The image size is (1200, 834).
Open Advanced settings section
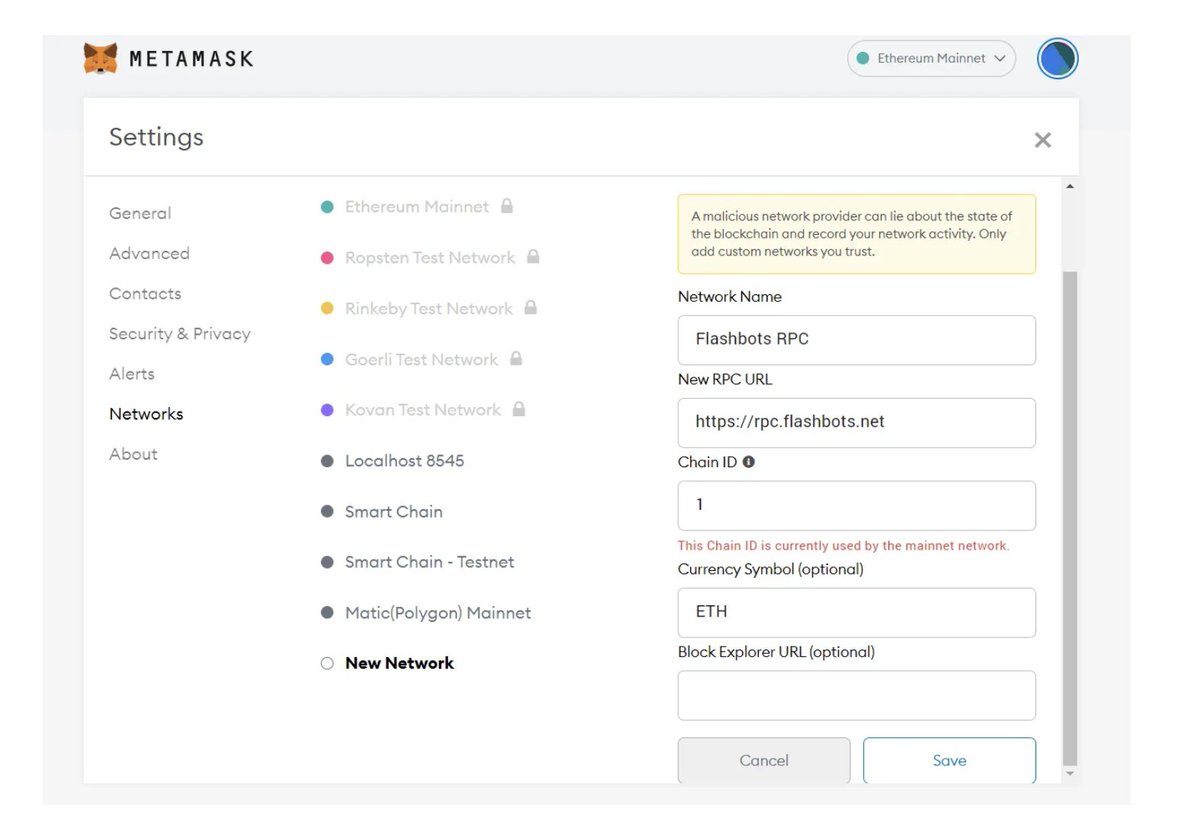pyautogui.click(x=149, y=253)
